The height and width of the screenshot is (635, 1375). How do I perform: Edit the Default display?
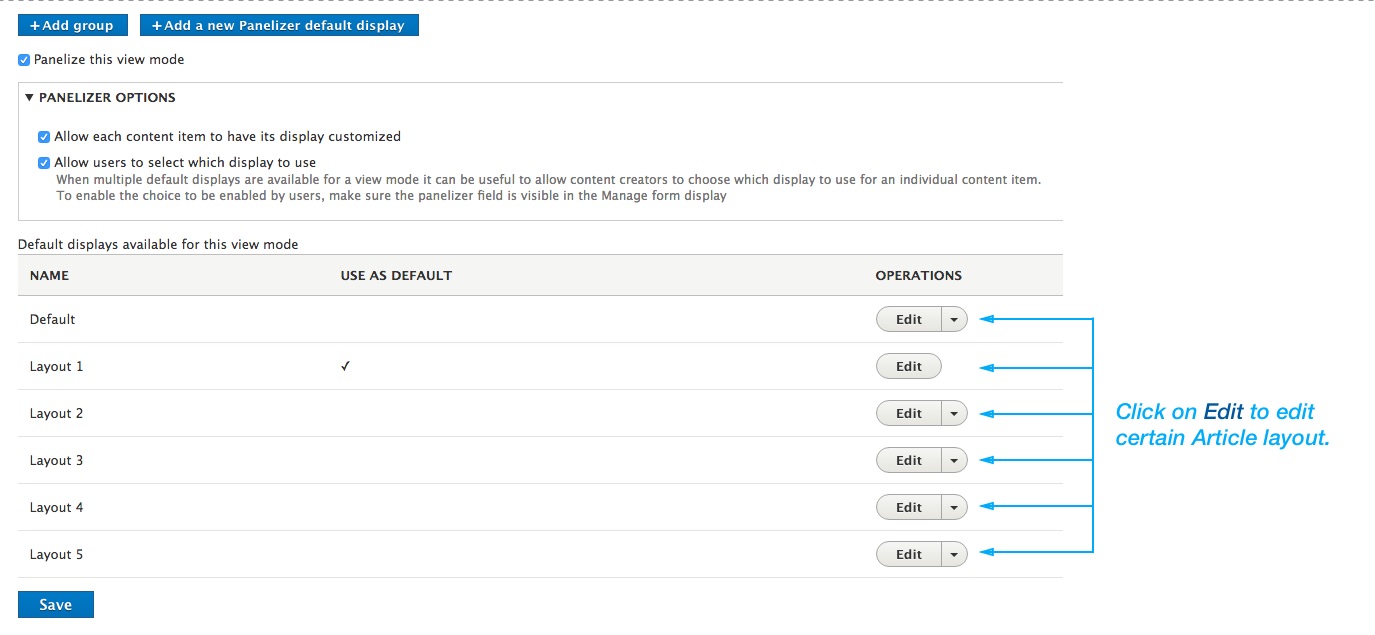908,320
